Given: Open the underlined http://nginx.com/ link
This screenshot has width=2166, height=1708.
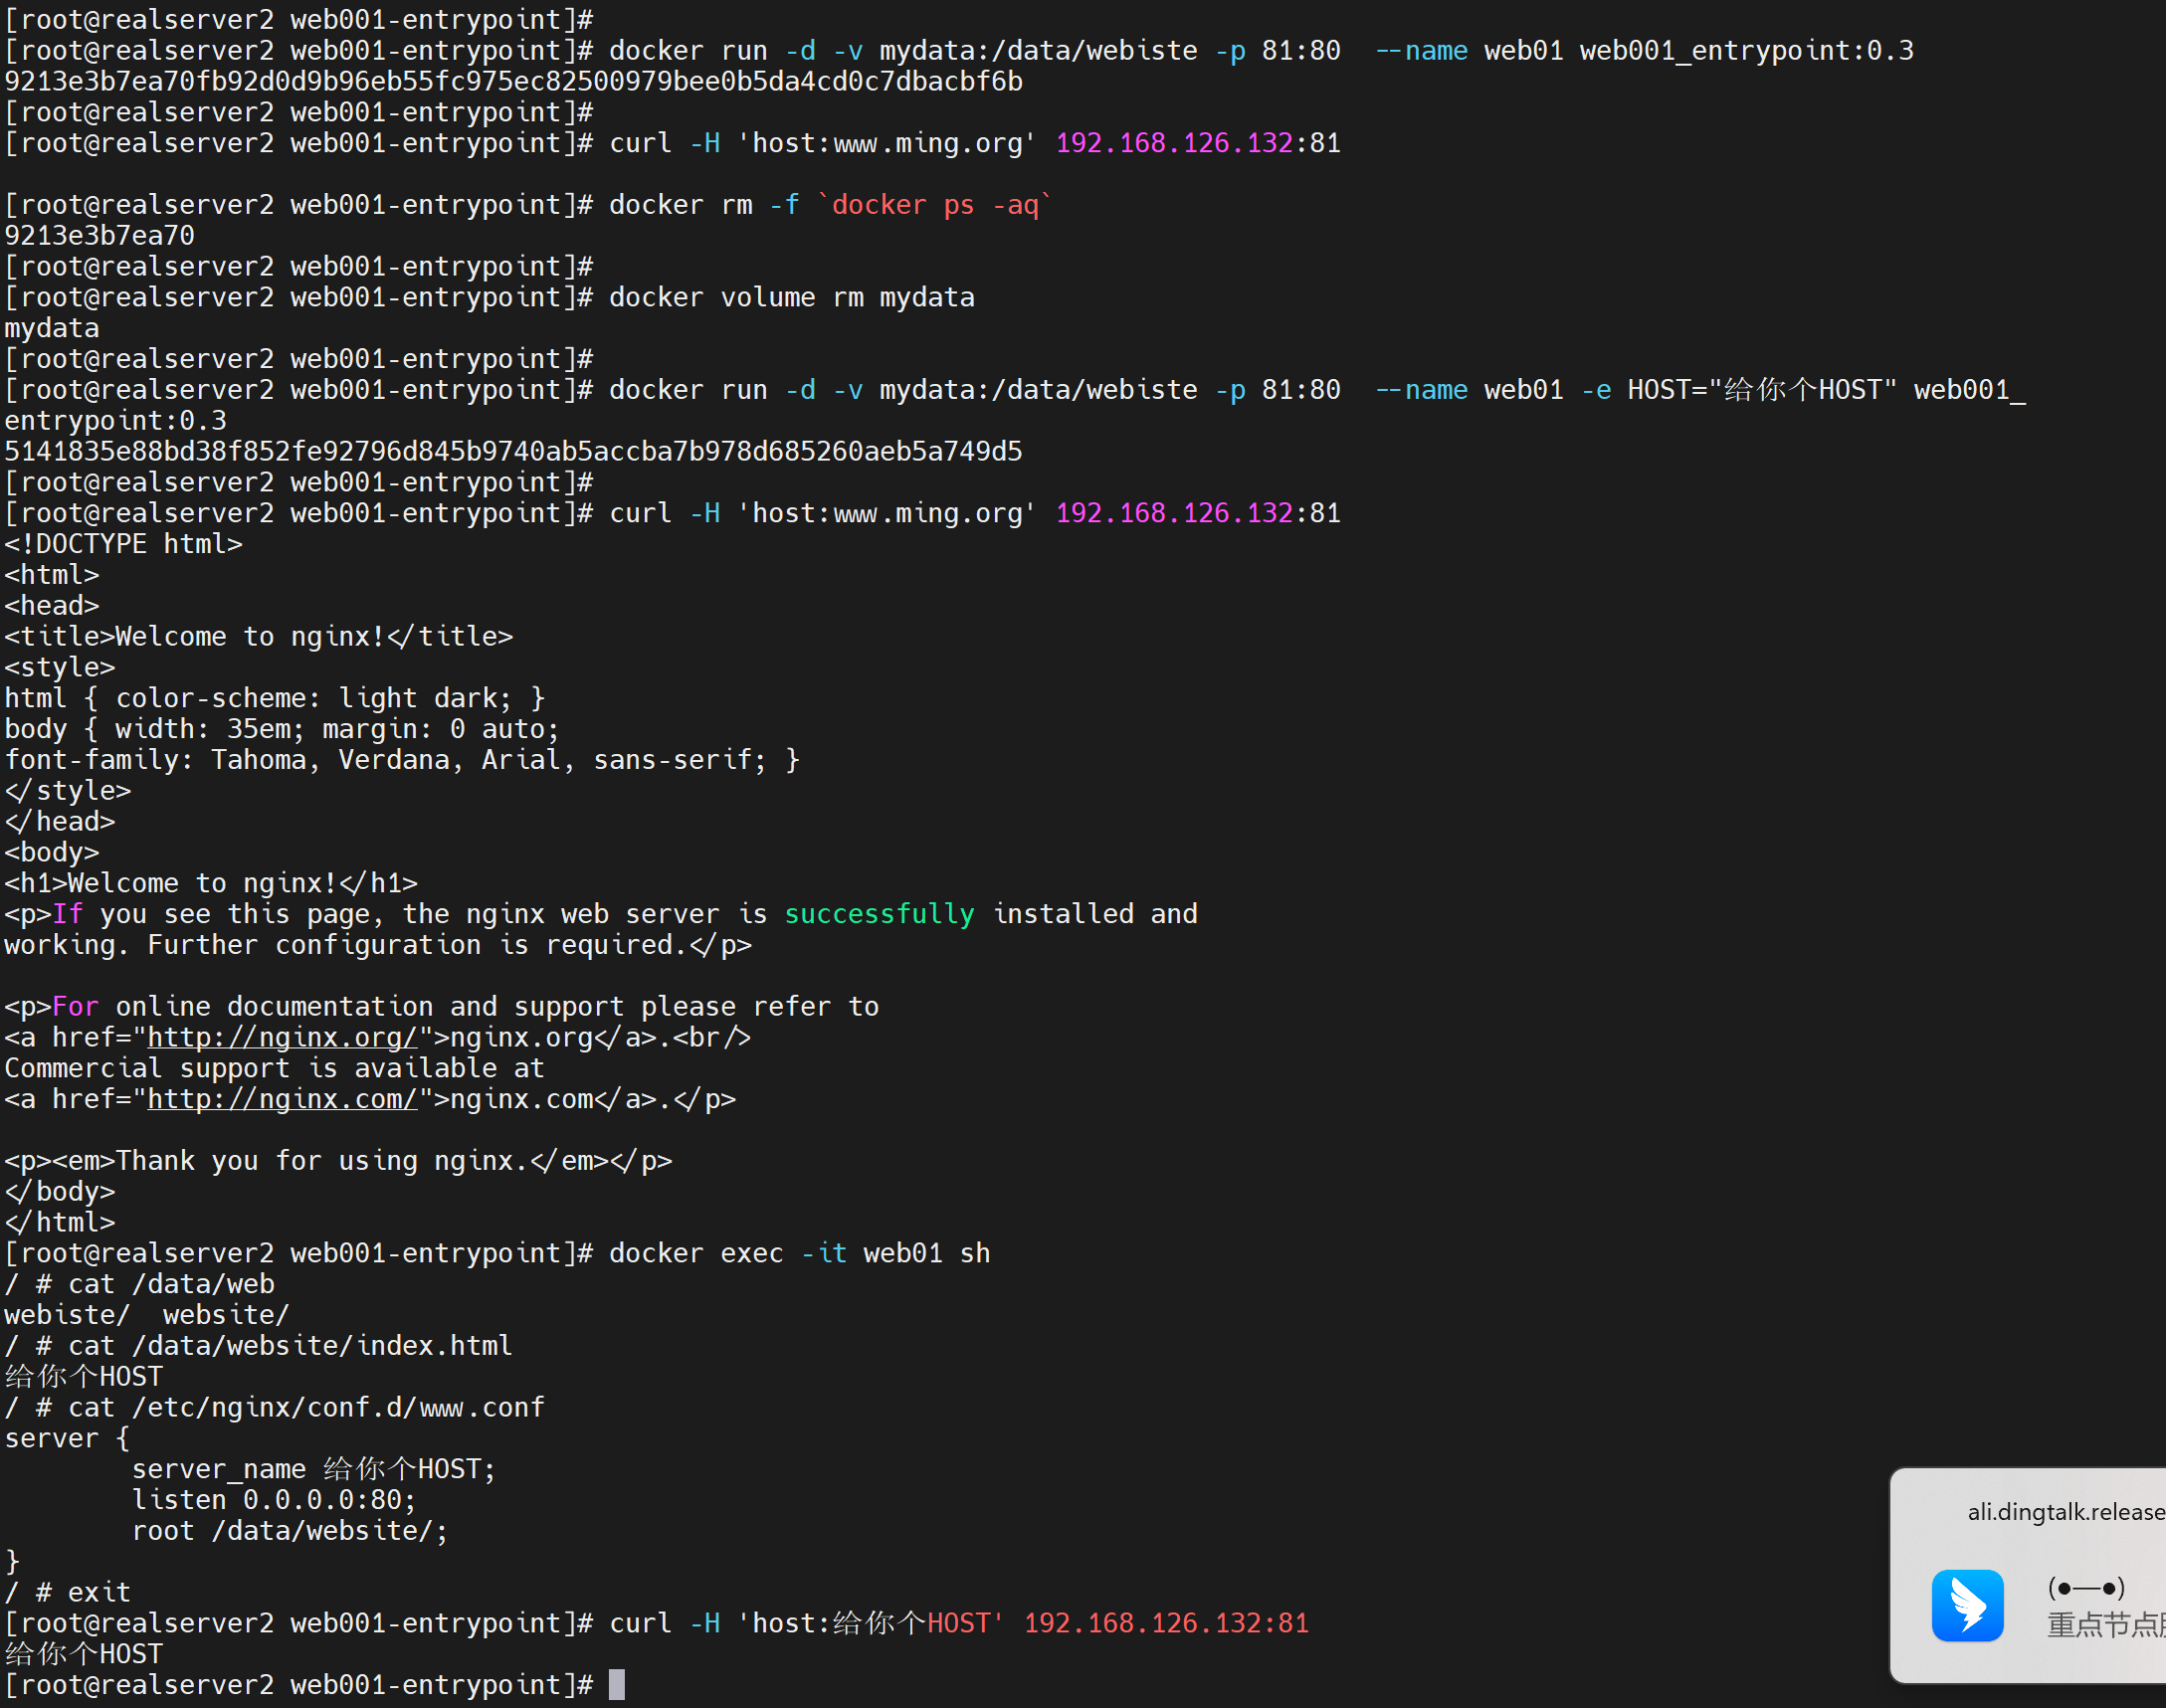Looking at the screenshot, I should click(282, 1100).
